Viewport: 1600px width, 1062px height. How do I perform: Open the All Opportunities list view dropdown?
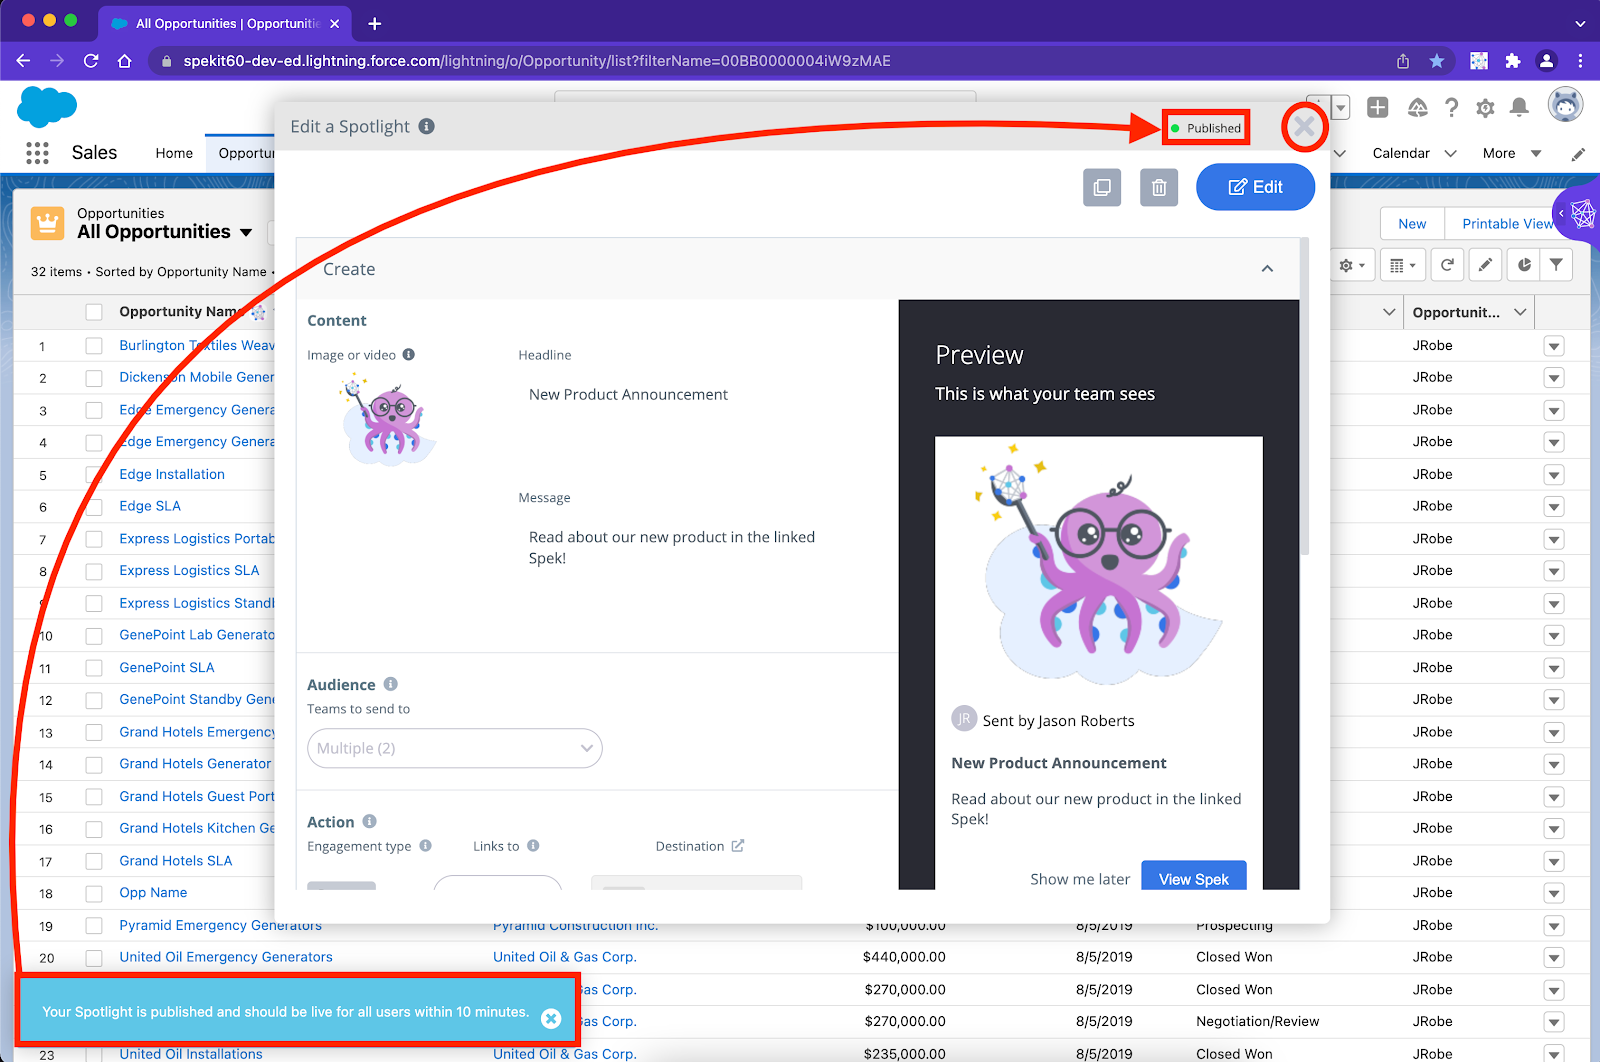(x=246, y=232)
